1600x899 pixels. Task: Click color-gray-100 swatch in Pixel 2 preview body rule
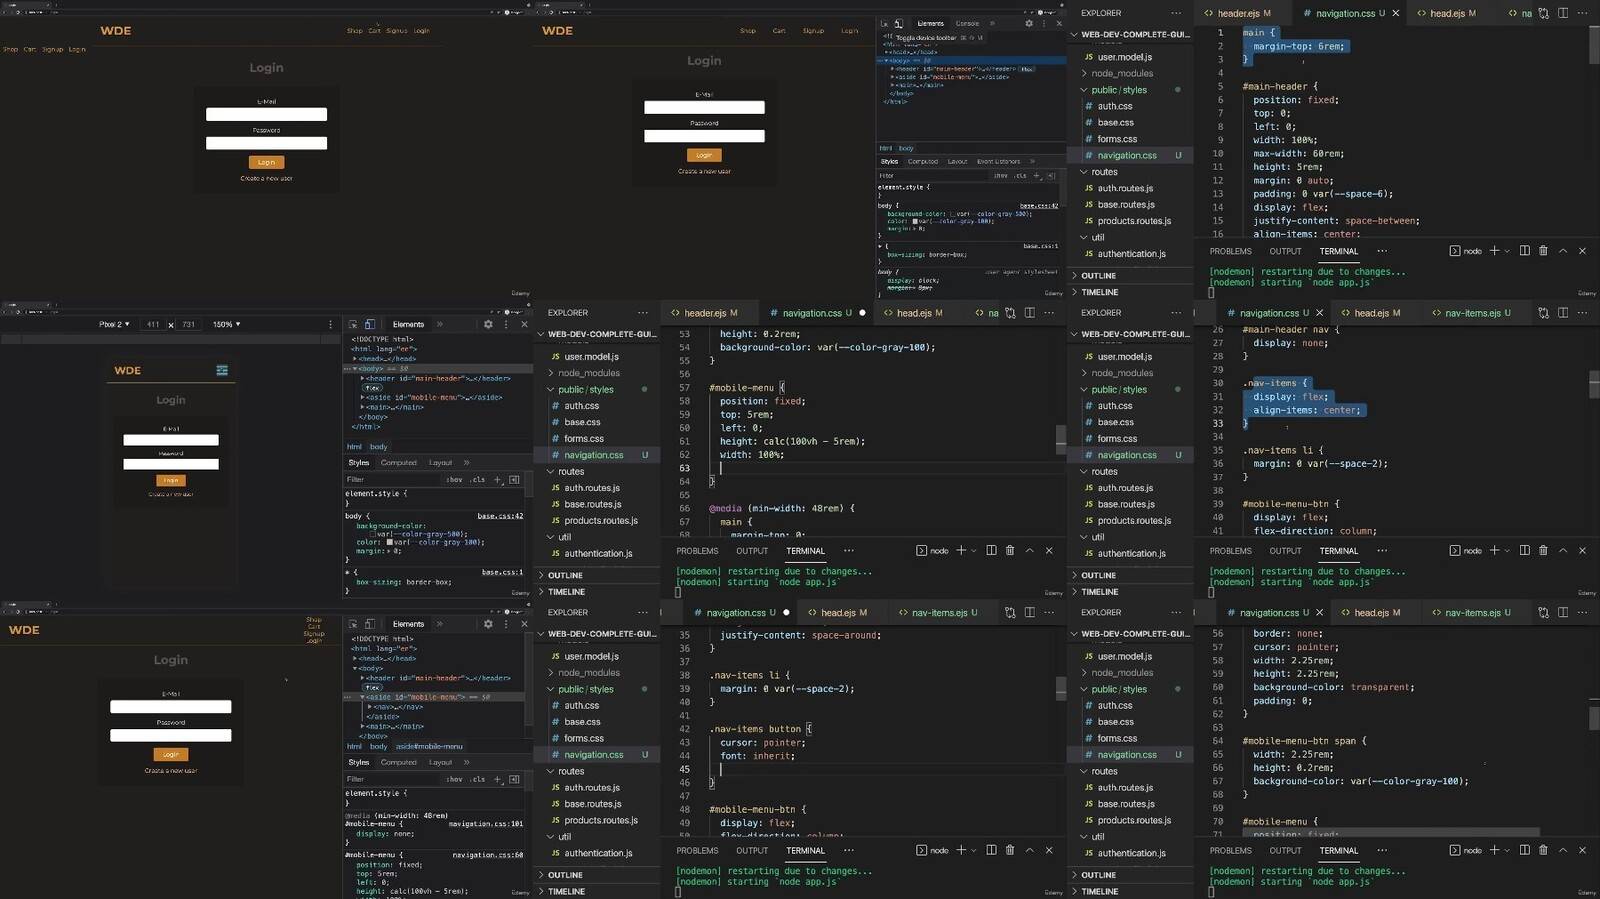click(390, 542)
